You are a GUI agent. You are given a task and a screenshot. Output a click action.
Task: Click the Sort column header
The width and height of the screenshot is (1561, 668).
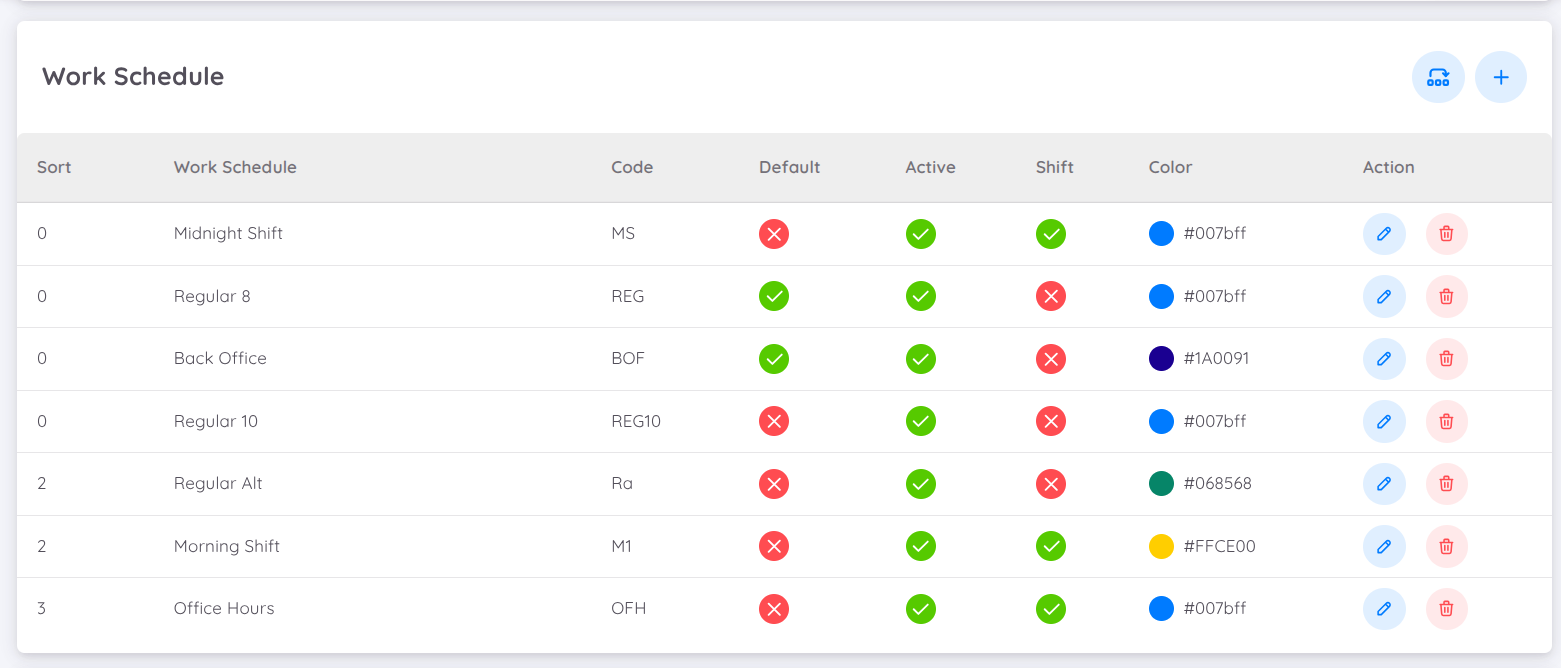pyautogui.click(x=53, y=167)
